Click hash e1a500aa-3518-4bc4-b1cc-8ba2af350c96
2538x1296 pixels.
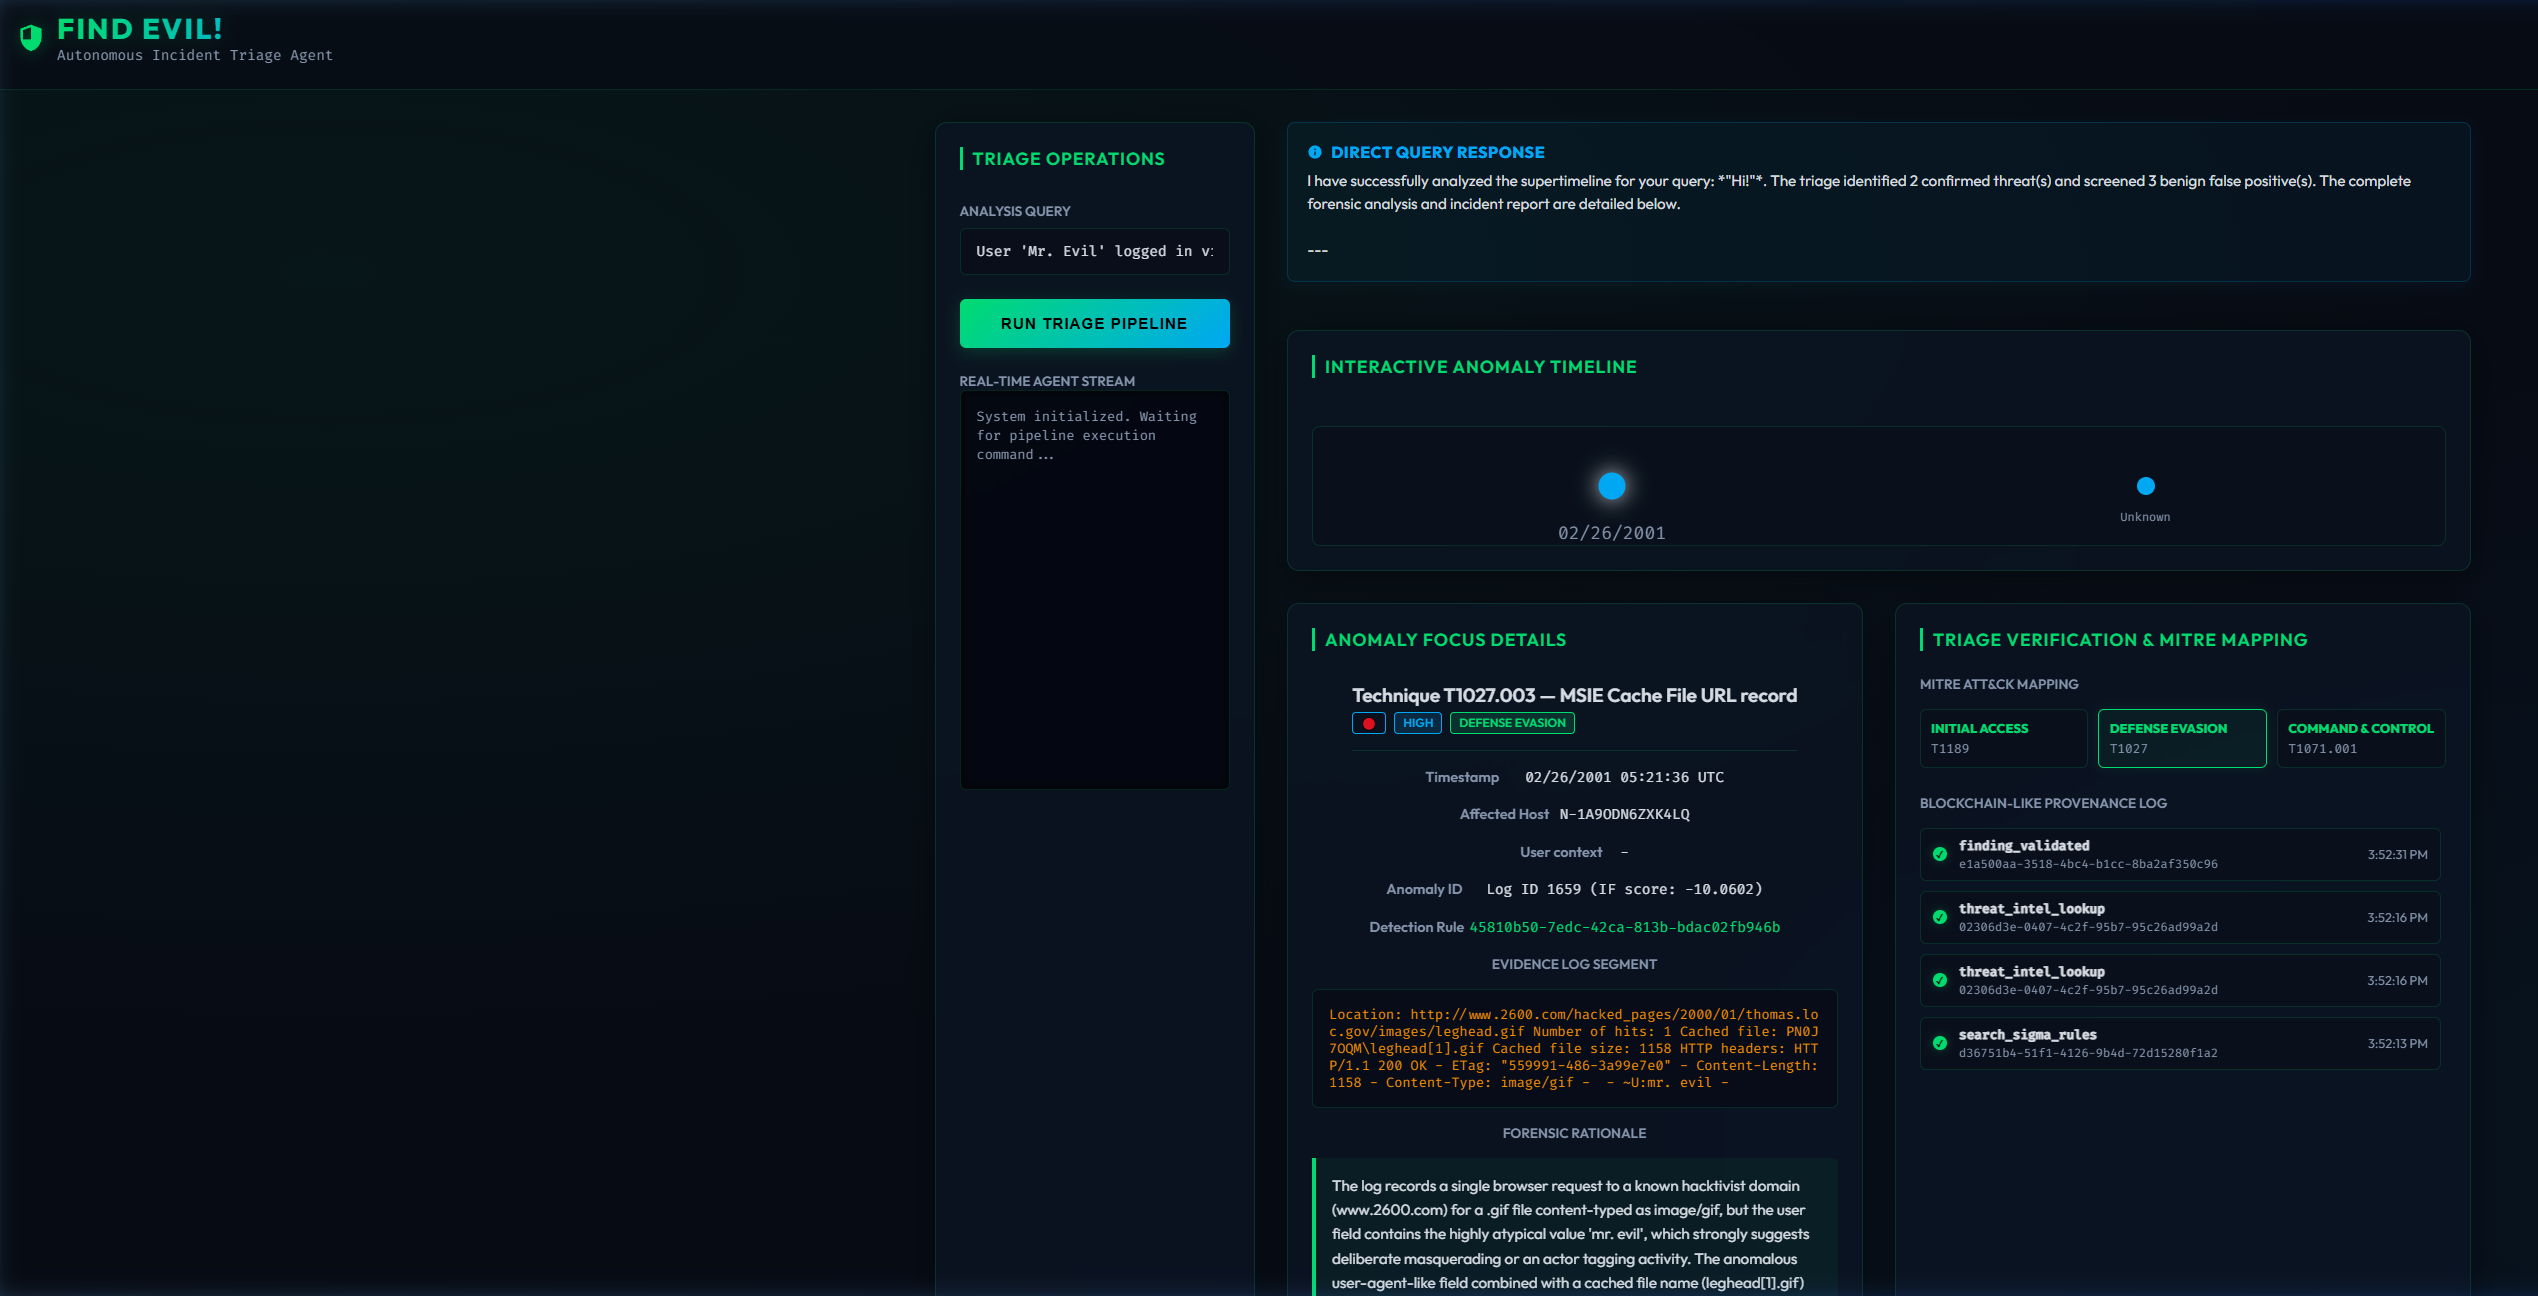pos(2088,864)
